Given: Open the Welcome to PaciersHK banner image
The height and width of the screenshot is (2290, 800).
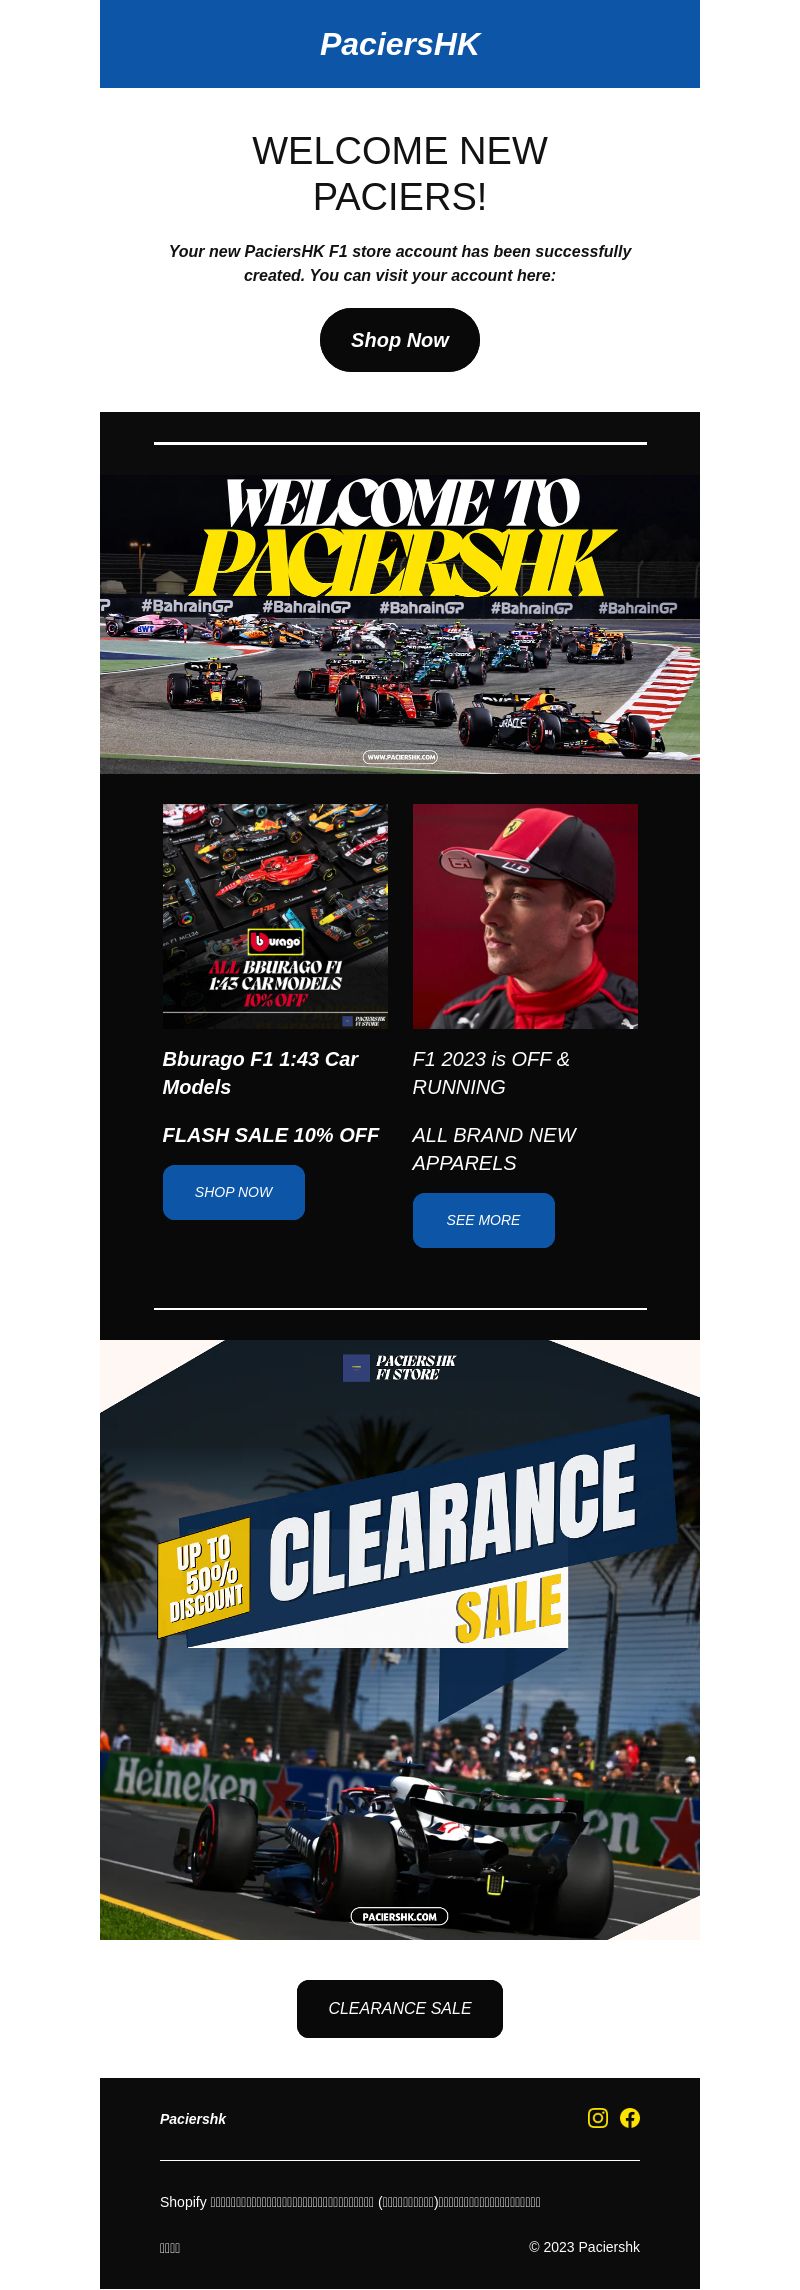Looking at the screenshot, I should pos(400,624).
